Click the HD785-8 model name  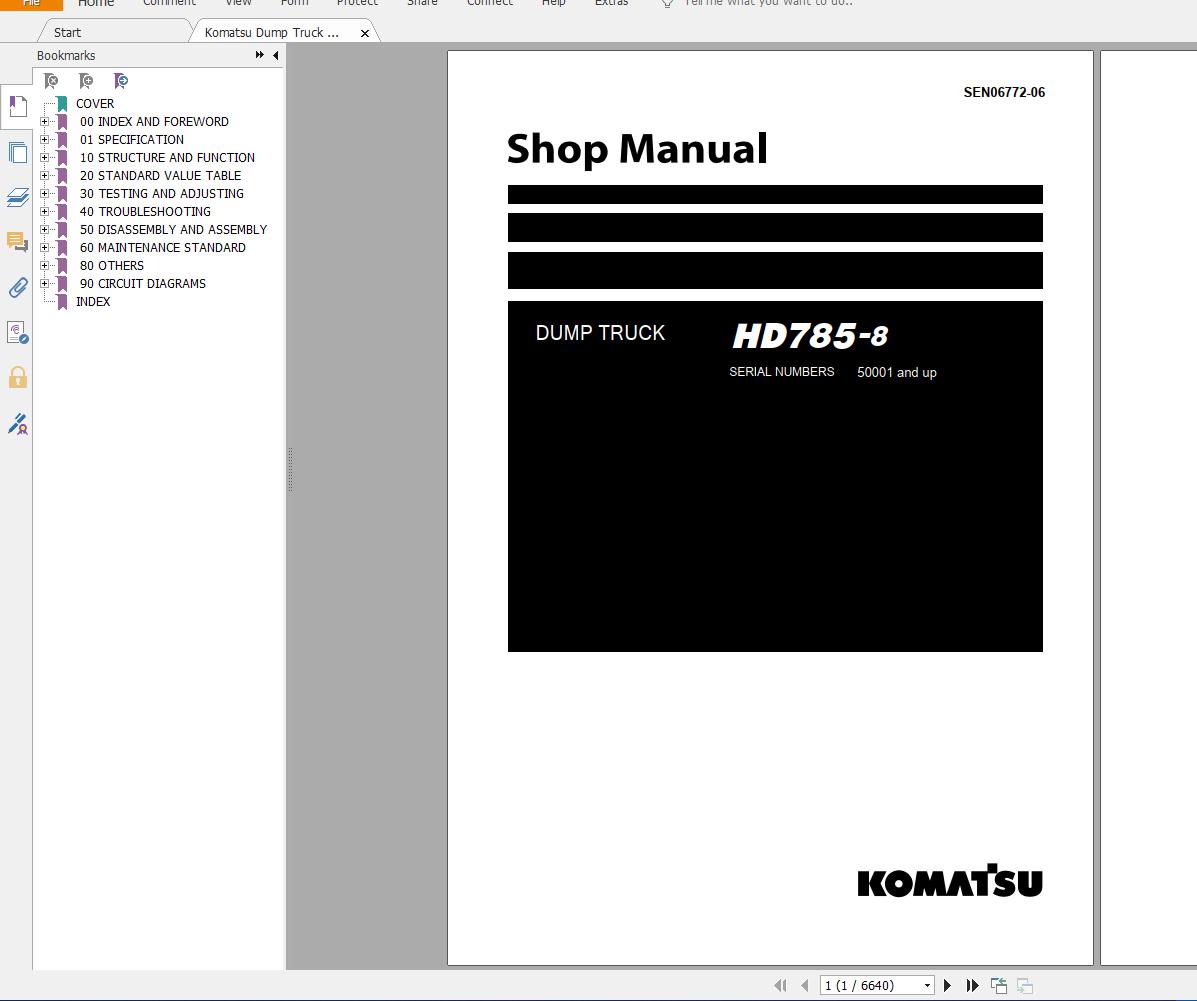(x=810, y=335)
